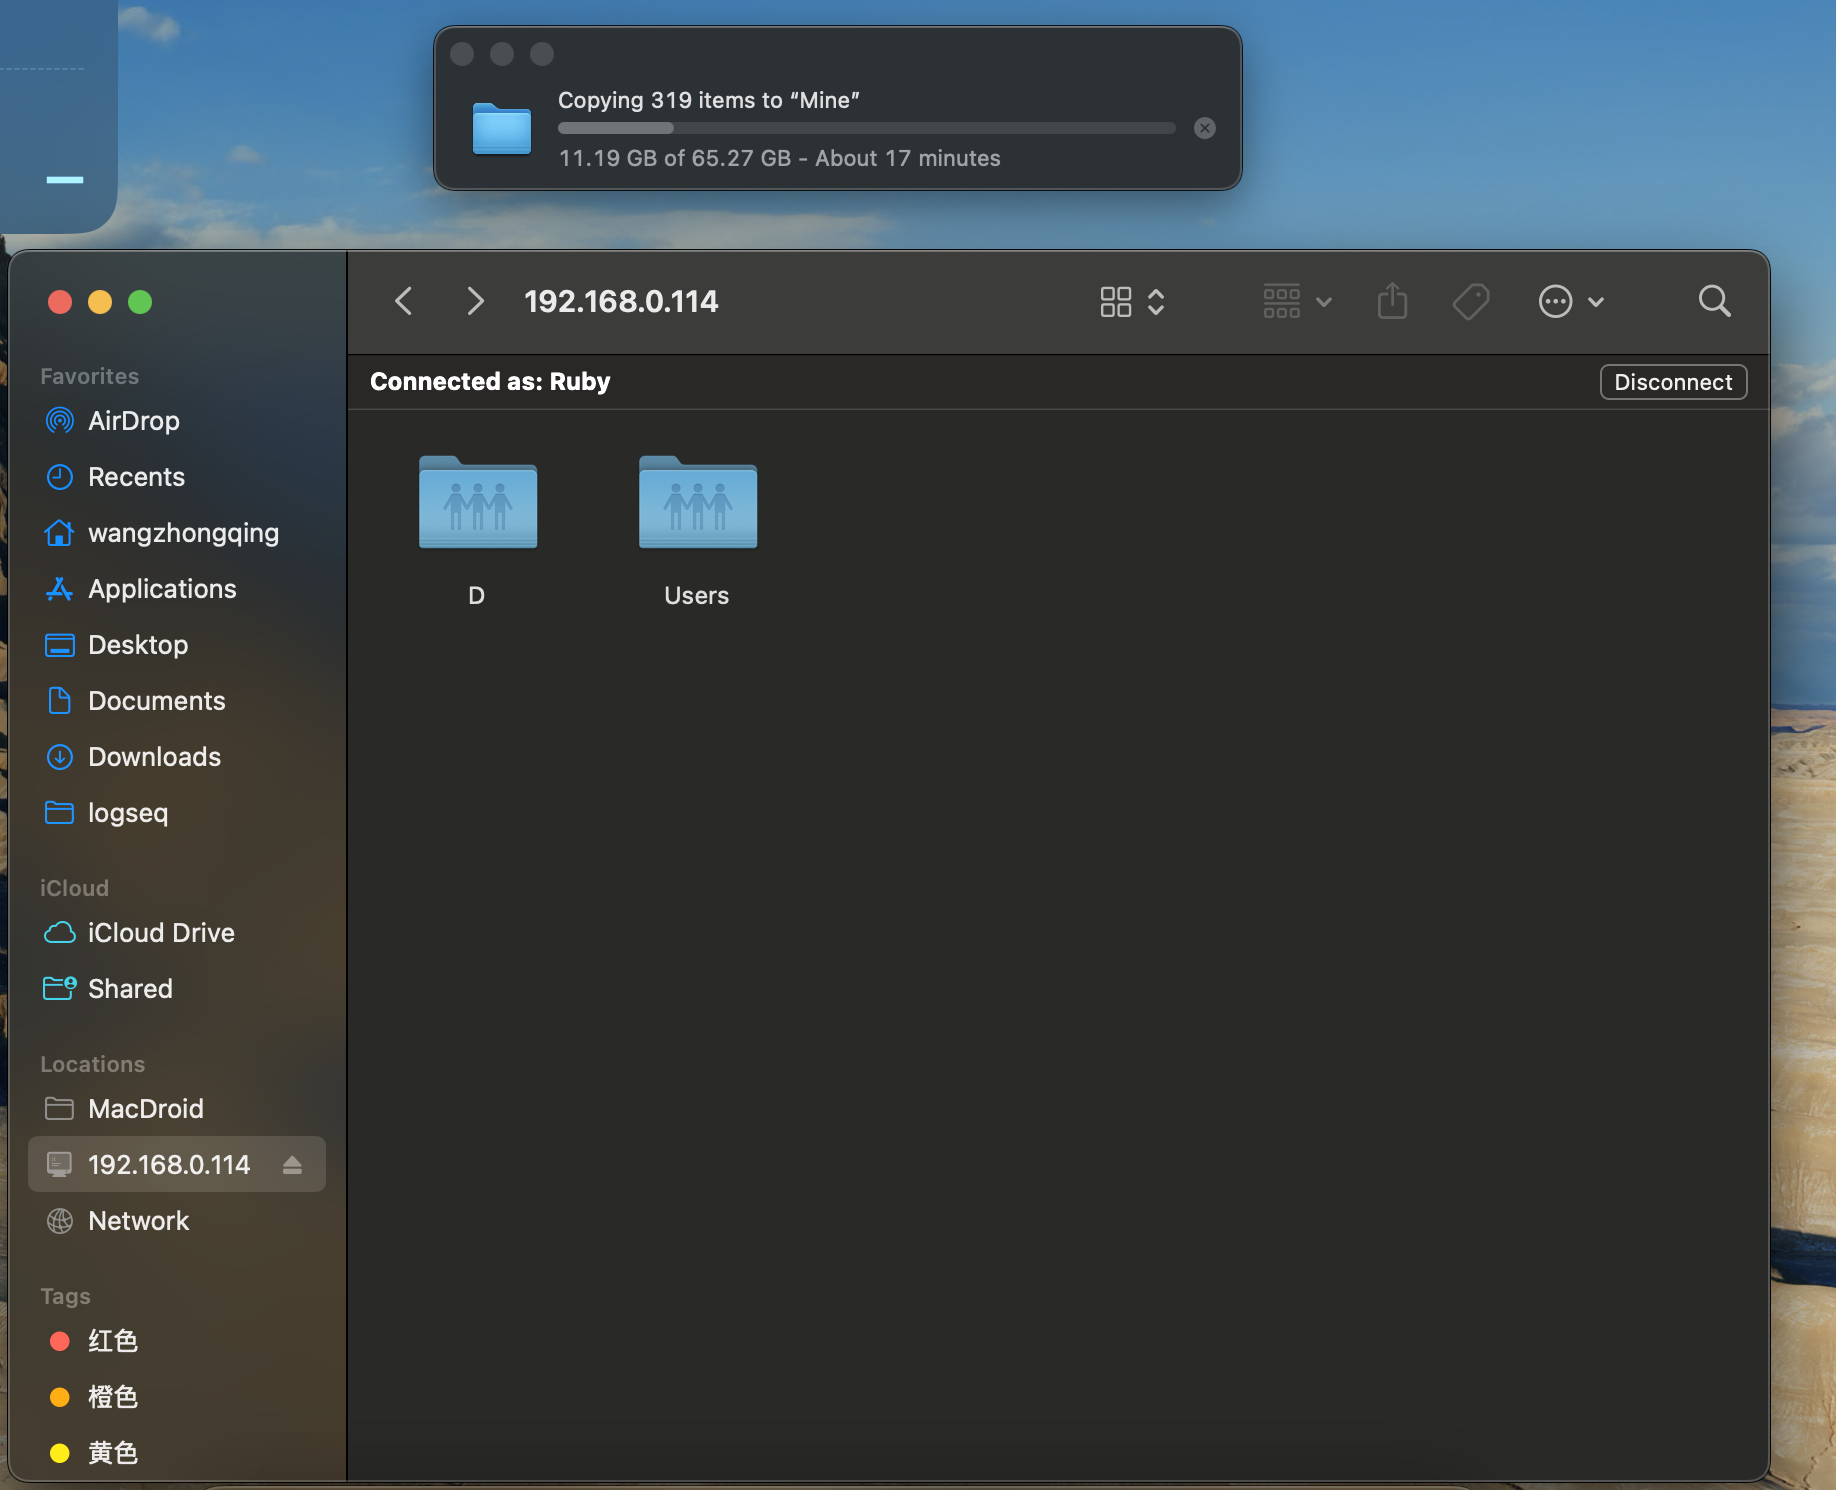Open the group-by options dropdown
The height and width of the screenshot is (1490, 1836).
point(1297,301)
